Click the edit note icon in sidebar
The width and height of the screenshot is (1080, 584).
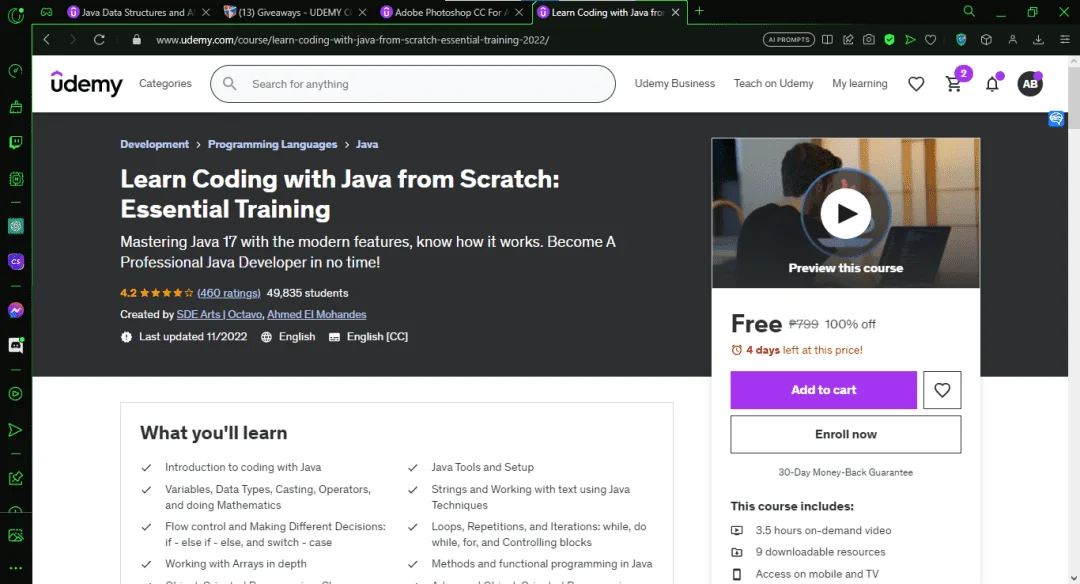coord(15,479)
